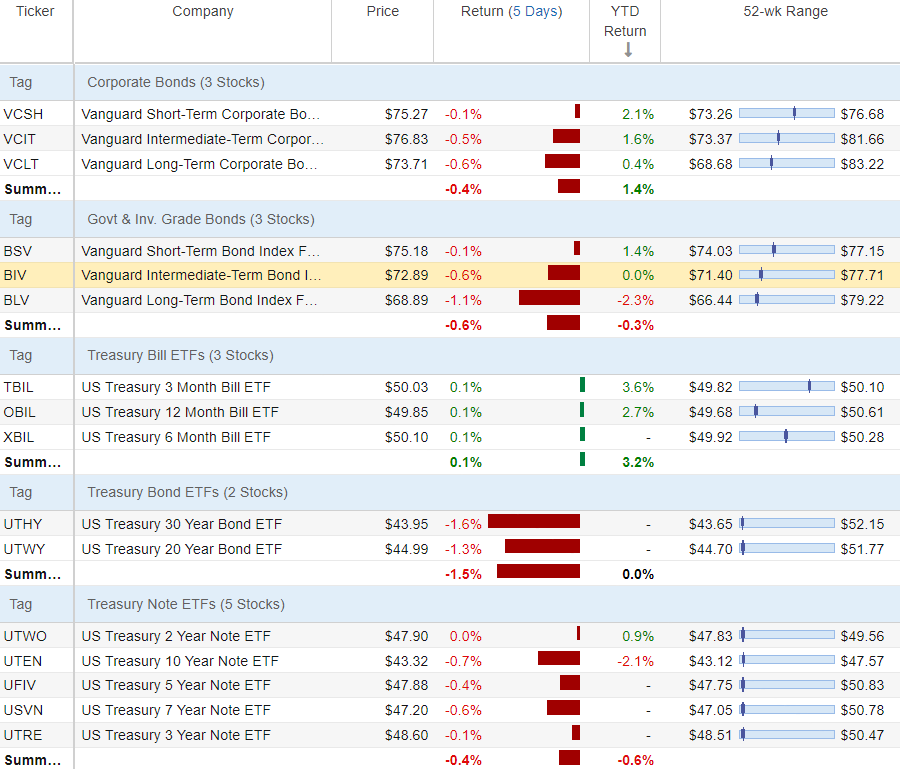Viewport: 900px width, 769px height.
Task: Click the BLV 5-day return bar
Action: click(x=549, y=297)
